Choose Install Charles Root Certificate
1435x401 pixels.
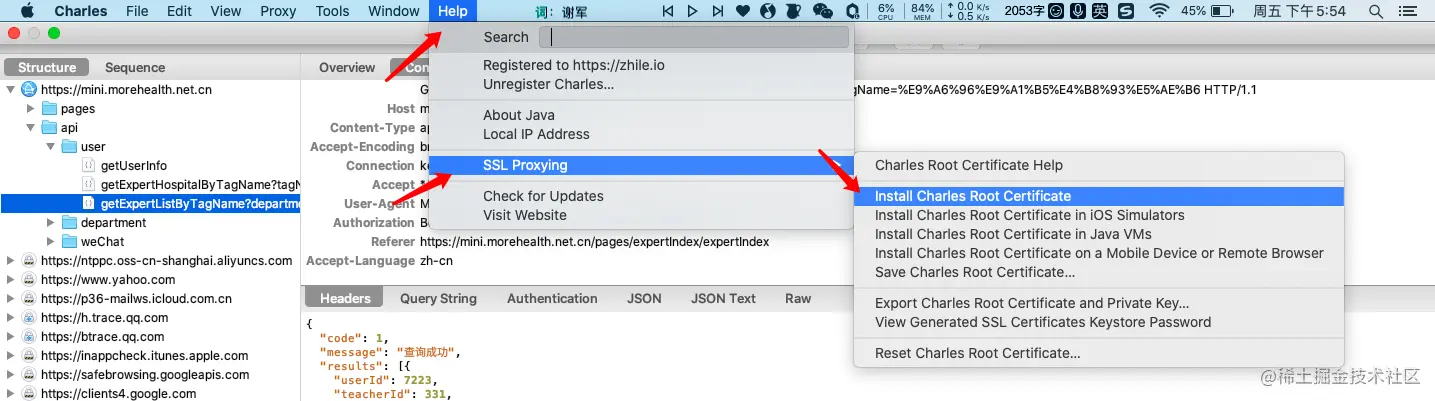(x=1098, y=196)
